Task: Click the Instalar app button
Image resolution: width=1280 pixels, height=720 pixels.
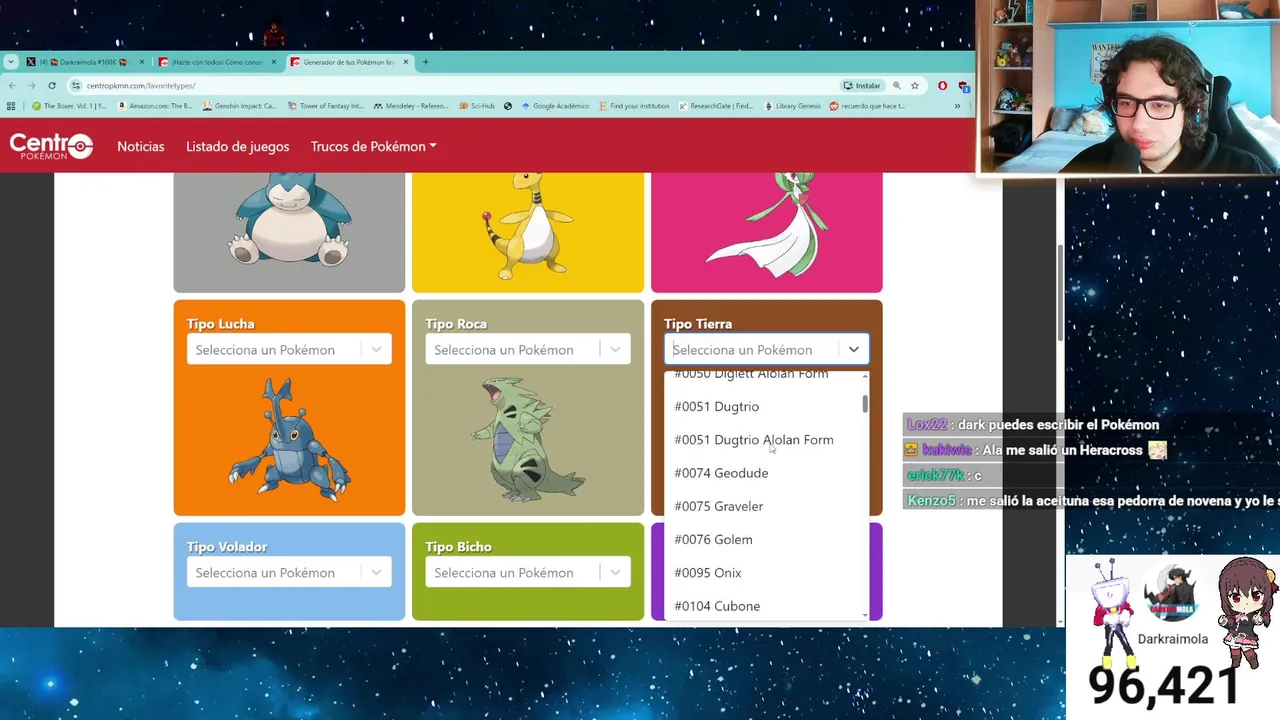Action: tap(862, 86)
